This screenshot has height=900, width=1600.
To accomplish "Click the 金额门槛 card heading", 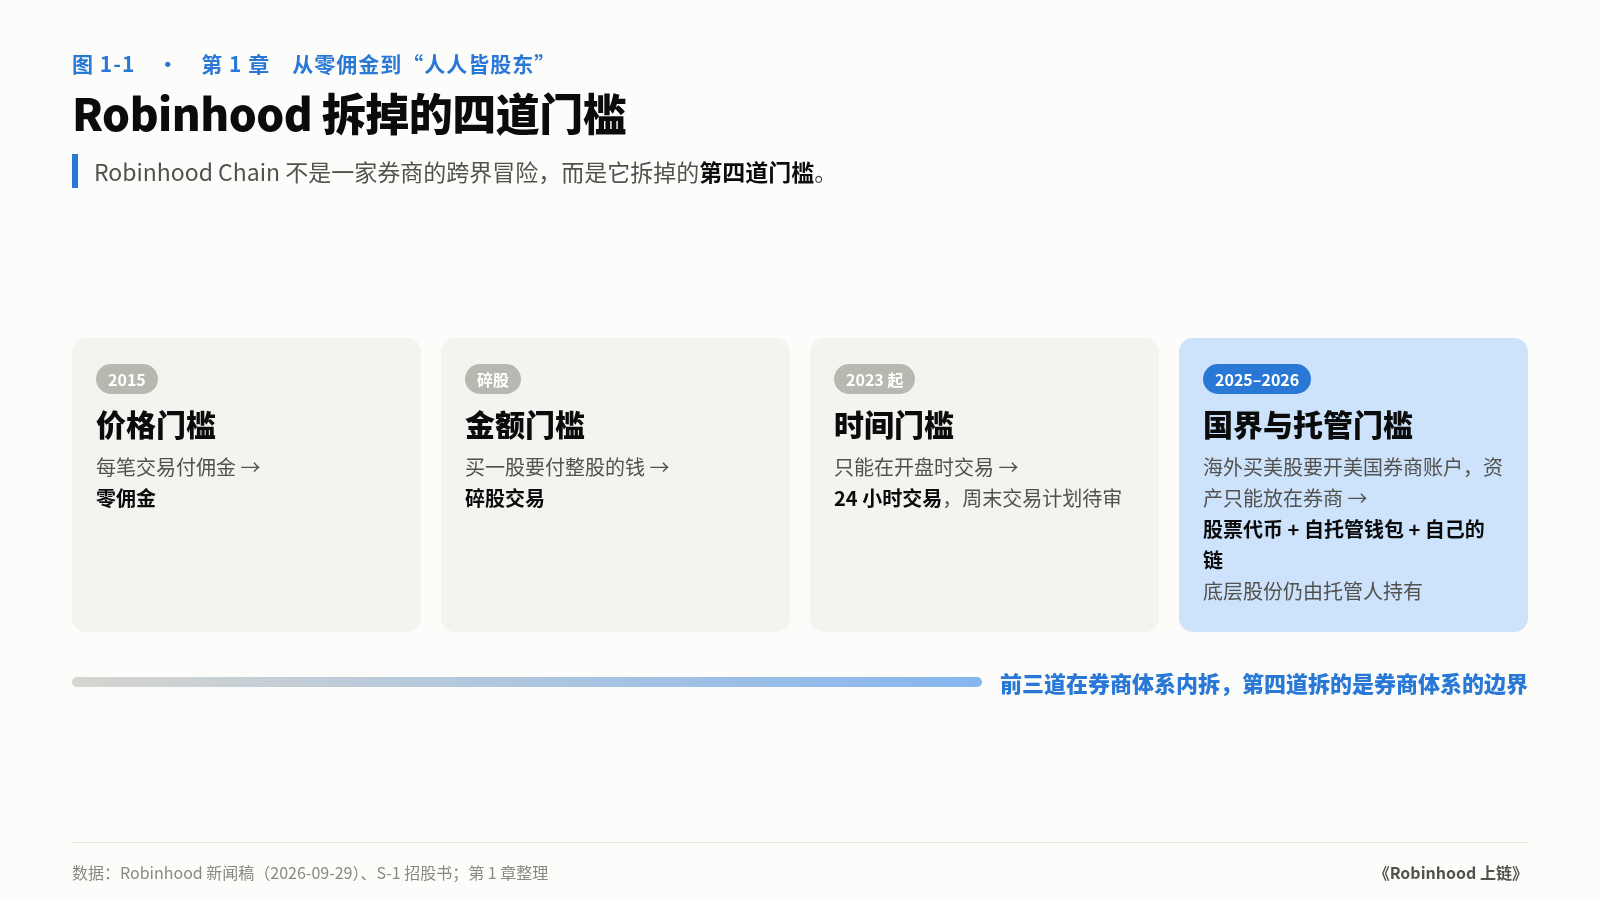I will coord(525,426).
